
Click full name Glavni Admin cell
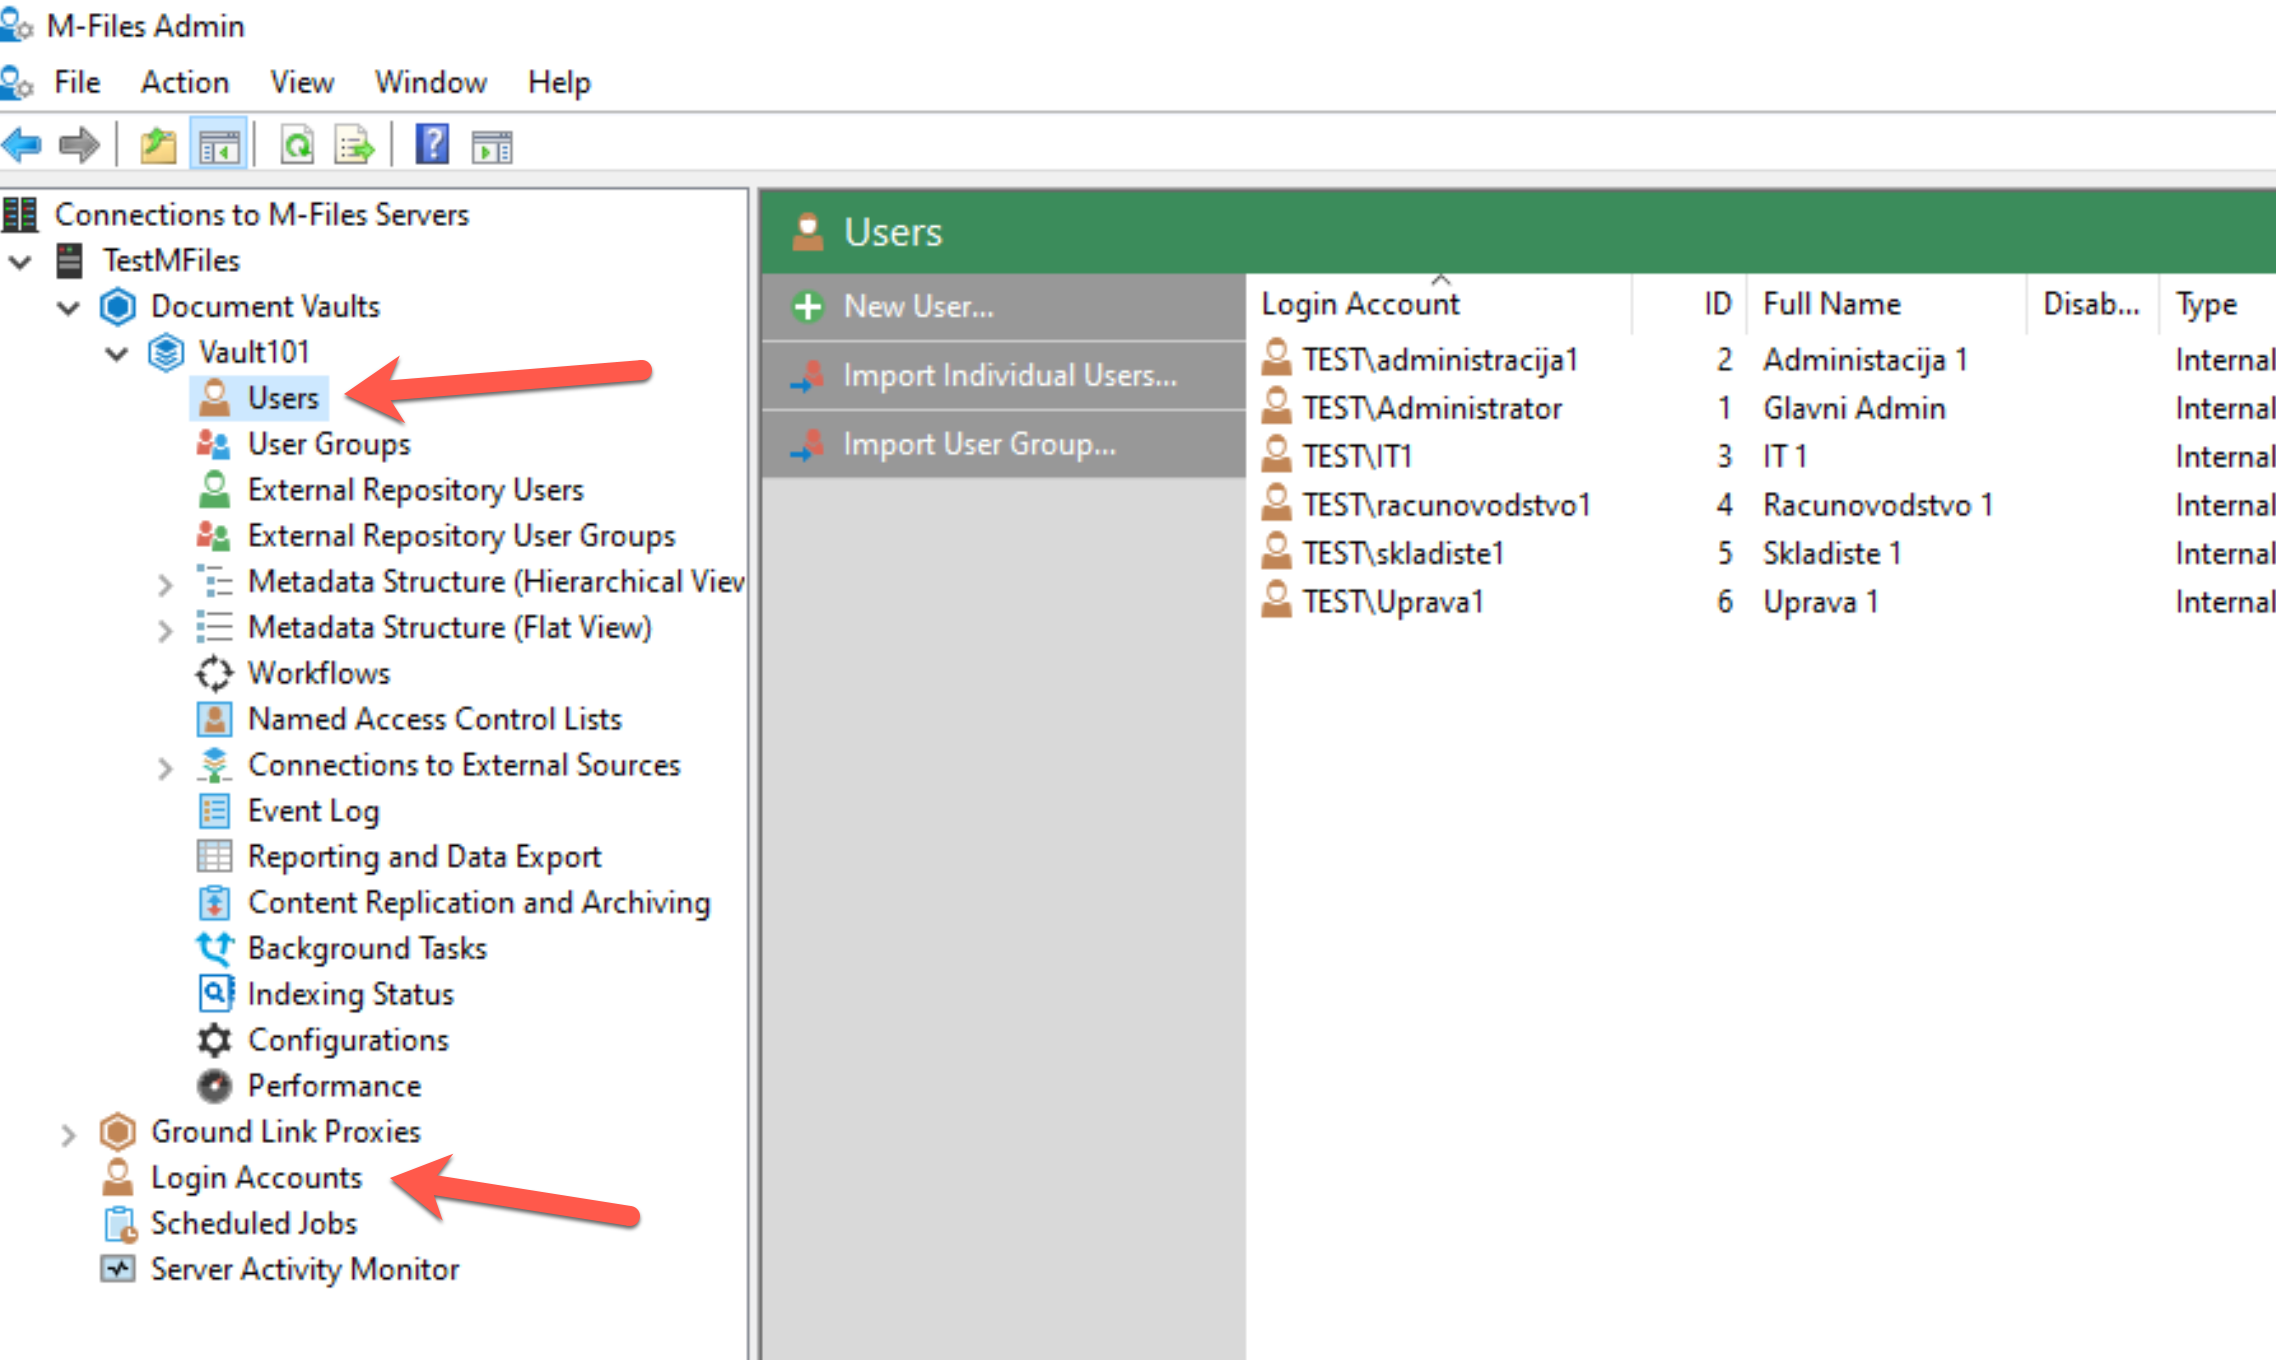1854,408
